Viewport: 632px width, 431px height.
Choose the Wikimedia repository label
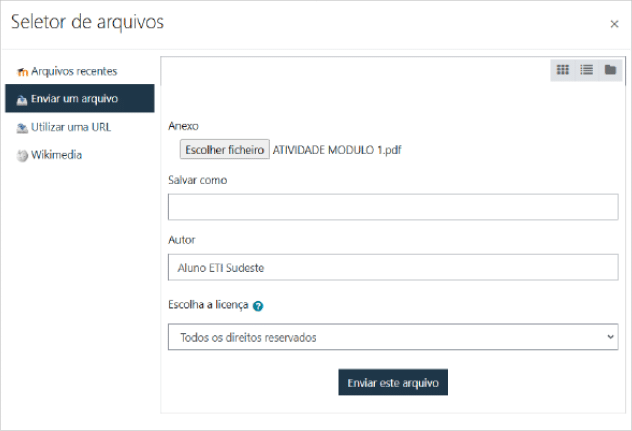tap(56, 155)
